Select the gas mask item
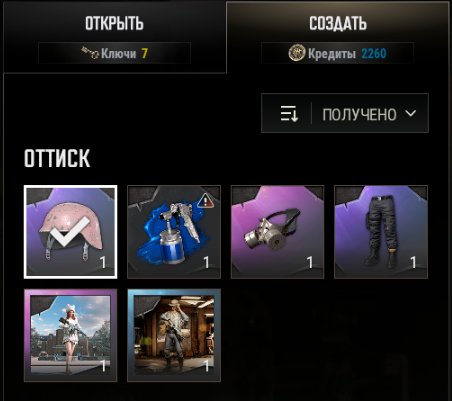This screenshot has height=401, width=452. point(277,232)
